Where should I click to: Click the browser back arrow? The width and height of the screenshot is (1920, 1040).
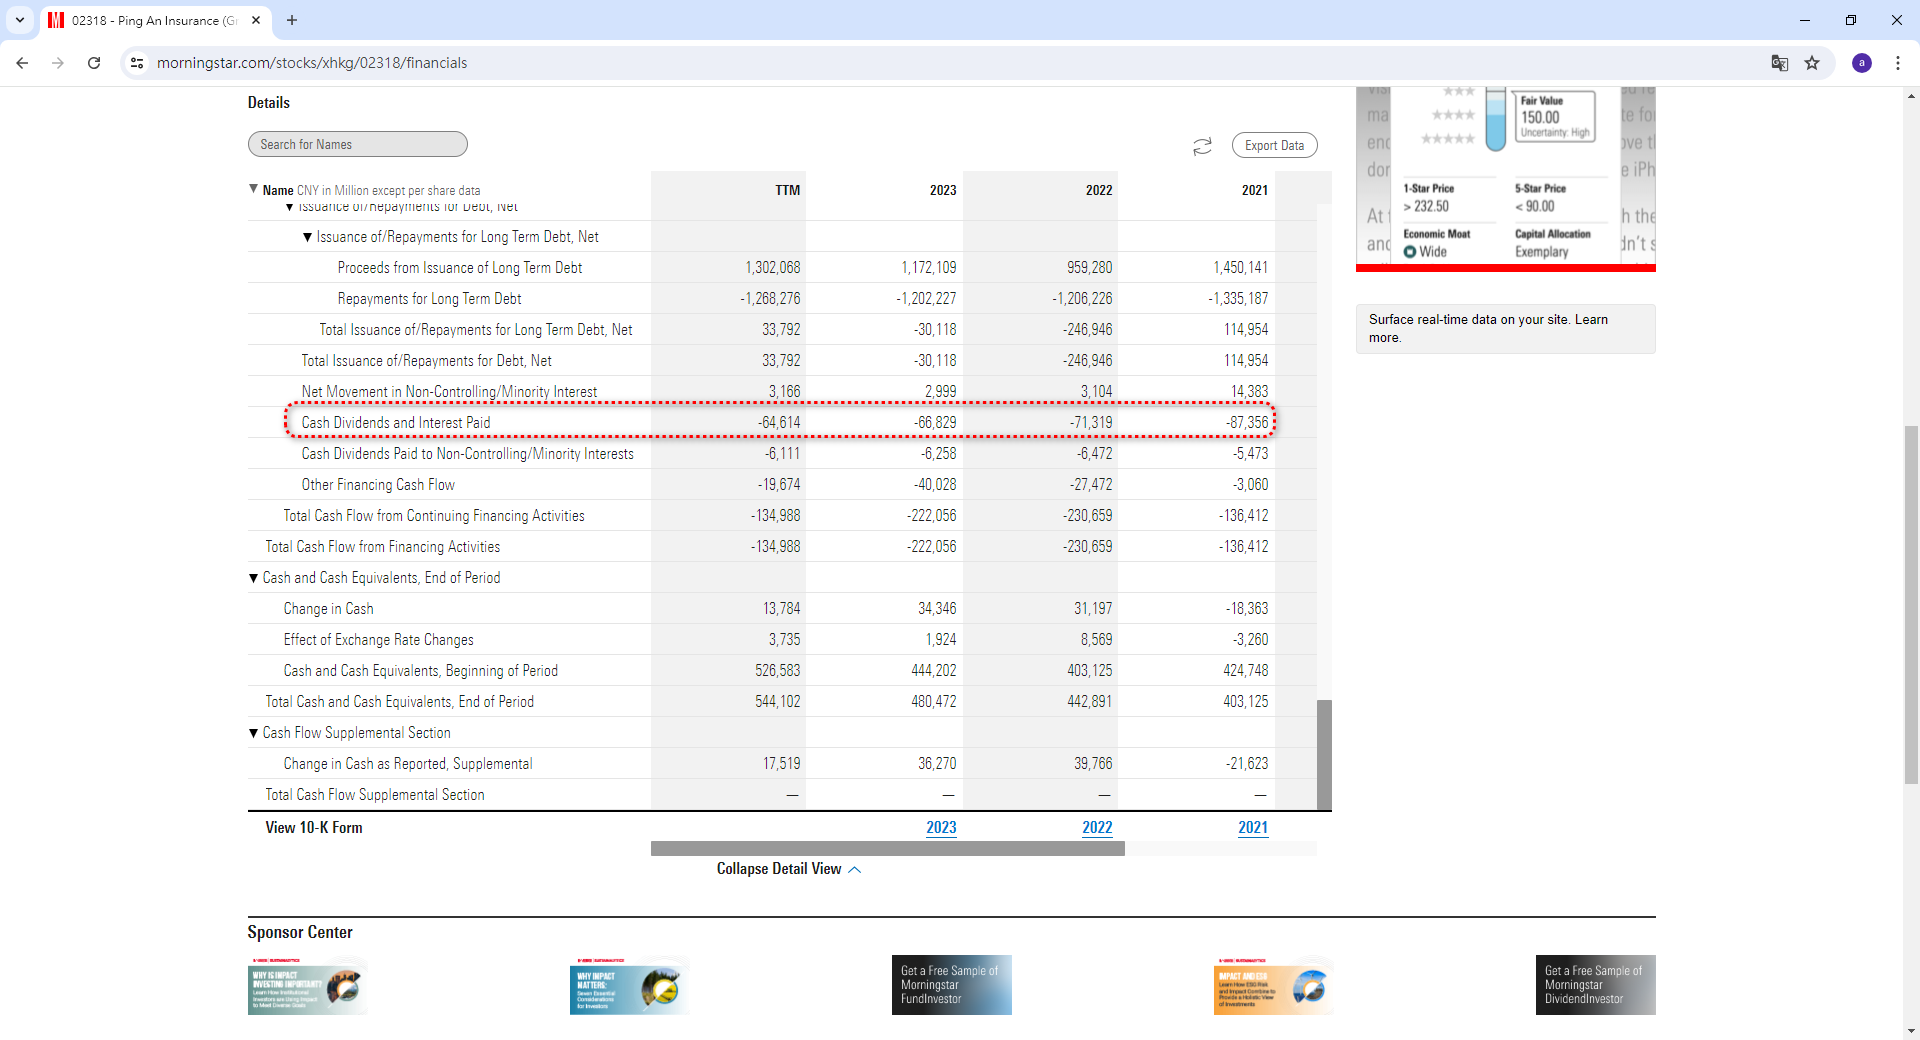22,63
